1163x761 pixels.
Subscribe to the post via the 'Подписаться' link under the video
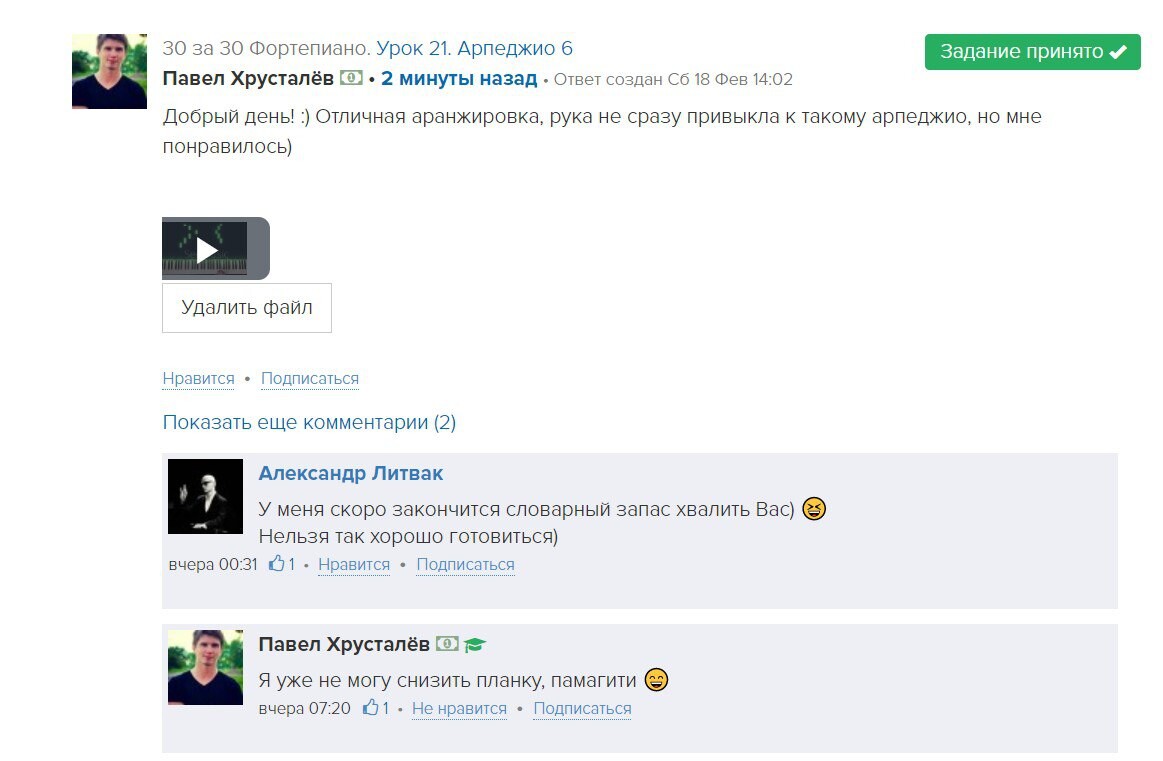click(310, 378)
